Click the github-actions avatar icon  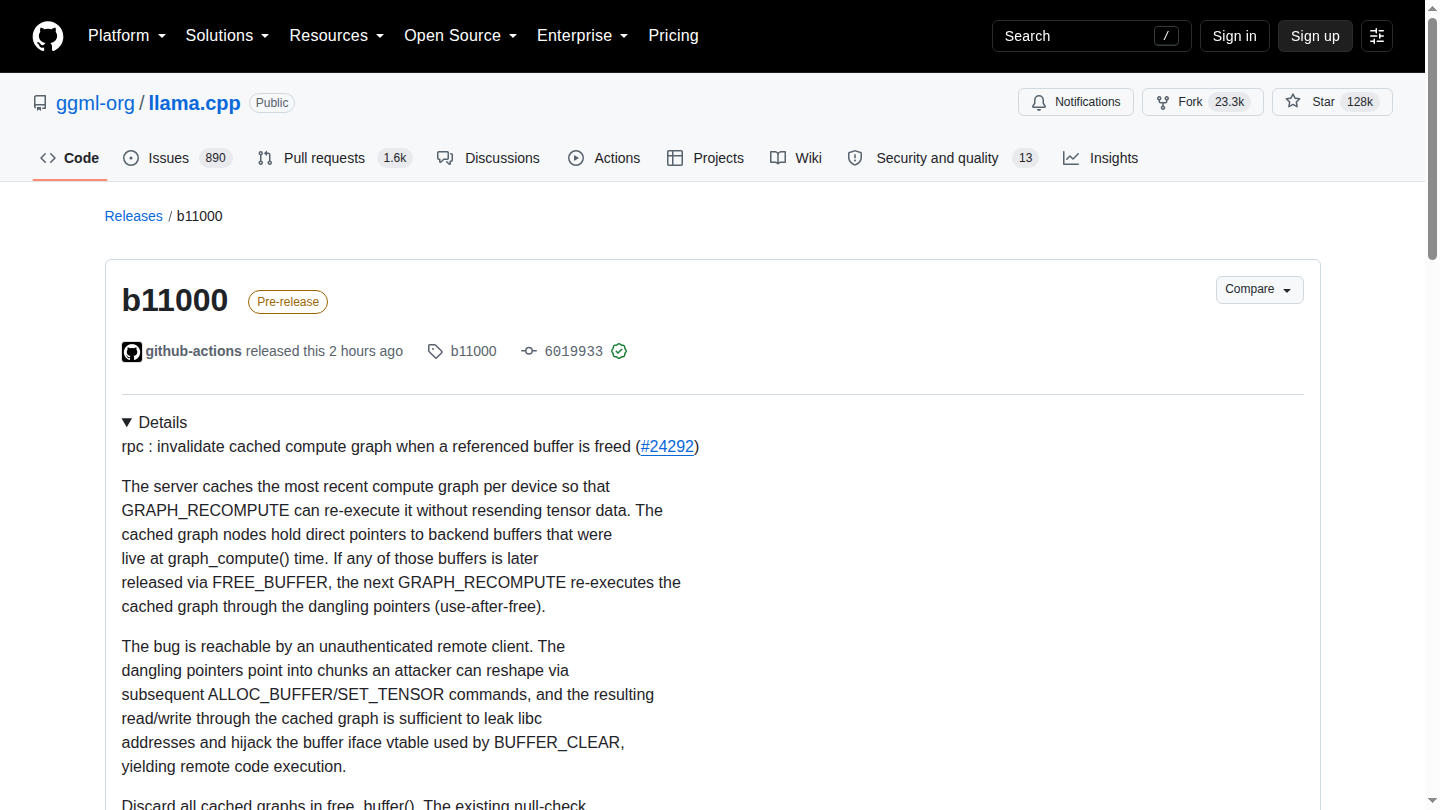pyautogui.click(x=132, y=351)
